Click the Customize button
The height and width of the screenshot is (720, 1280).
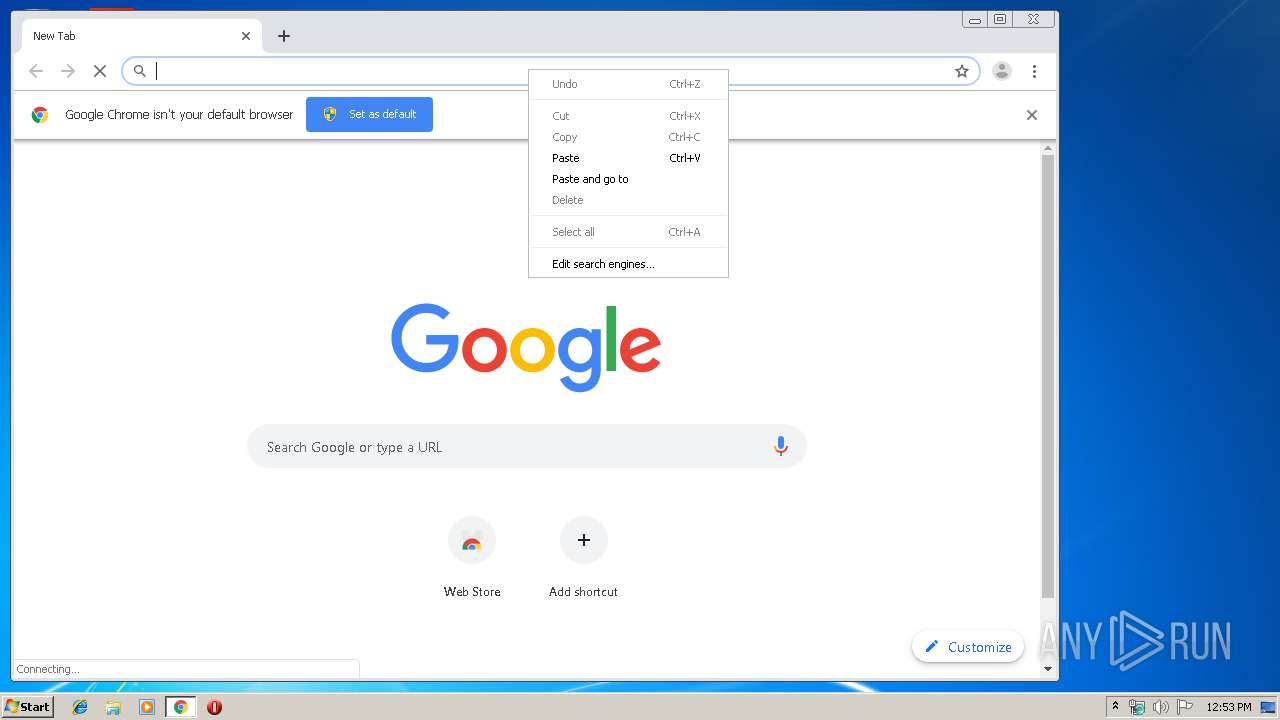point(968,647)
